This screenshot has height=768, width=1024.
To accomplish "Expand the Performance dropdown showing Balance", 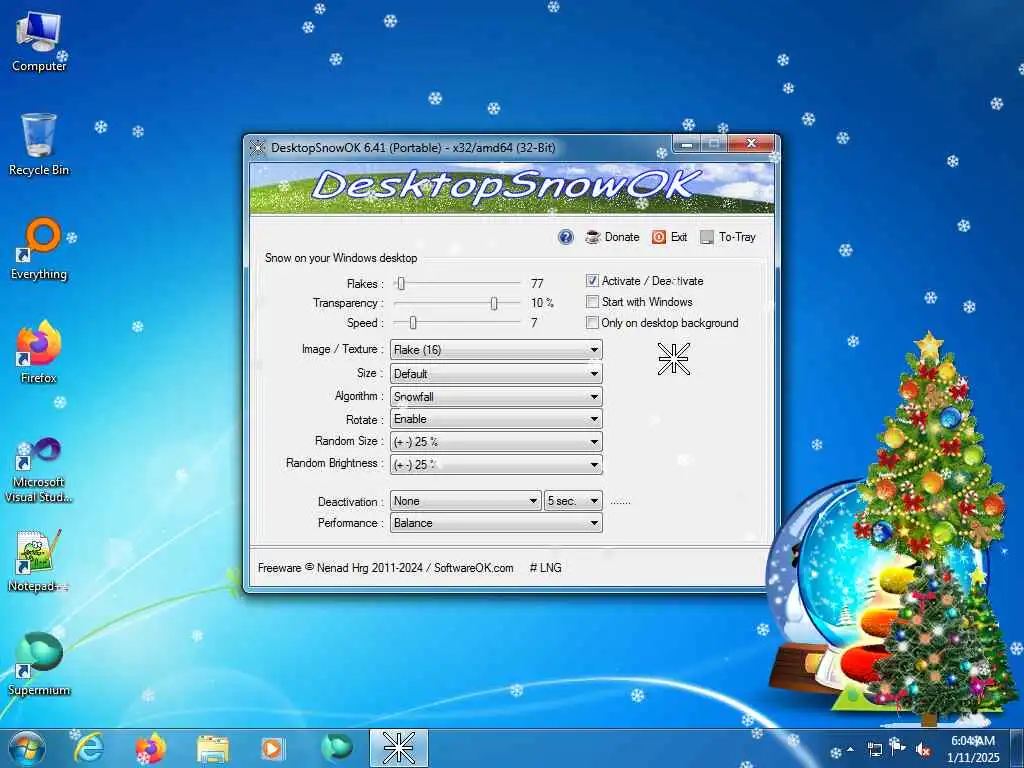I will (496, 523).
